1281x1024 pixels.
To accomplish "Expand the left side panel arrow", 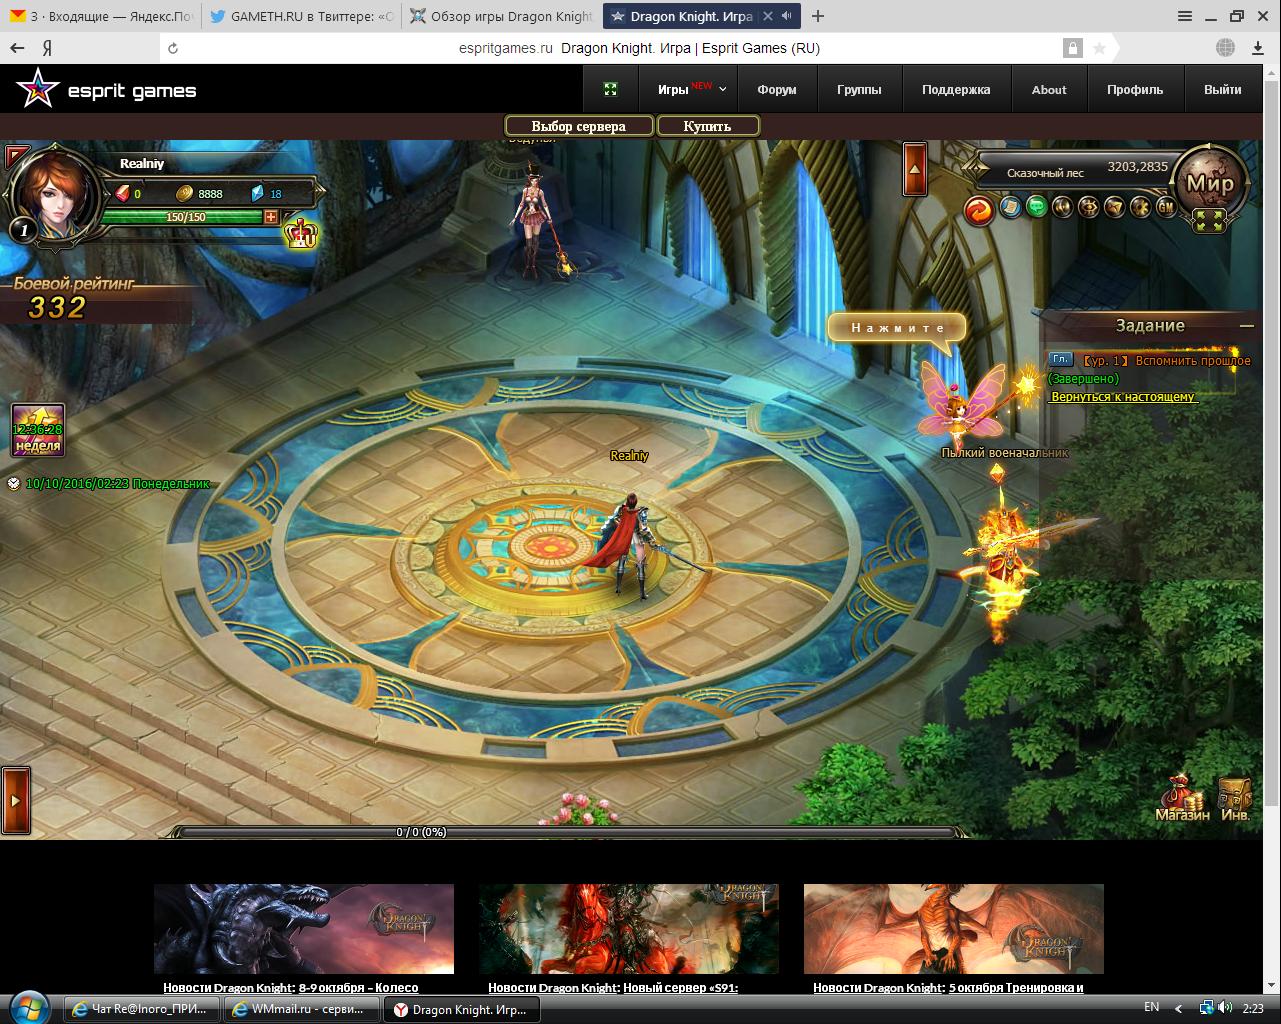I will 15,800.
